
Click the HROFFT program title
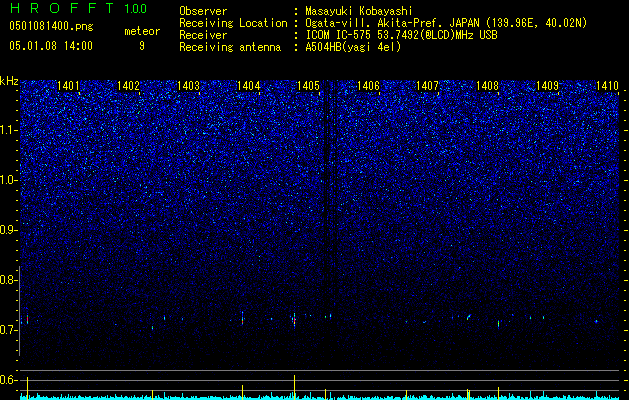(x=63, y=8)
